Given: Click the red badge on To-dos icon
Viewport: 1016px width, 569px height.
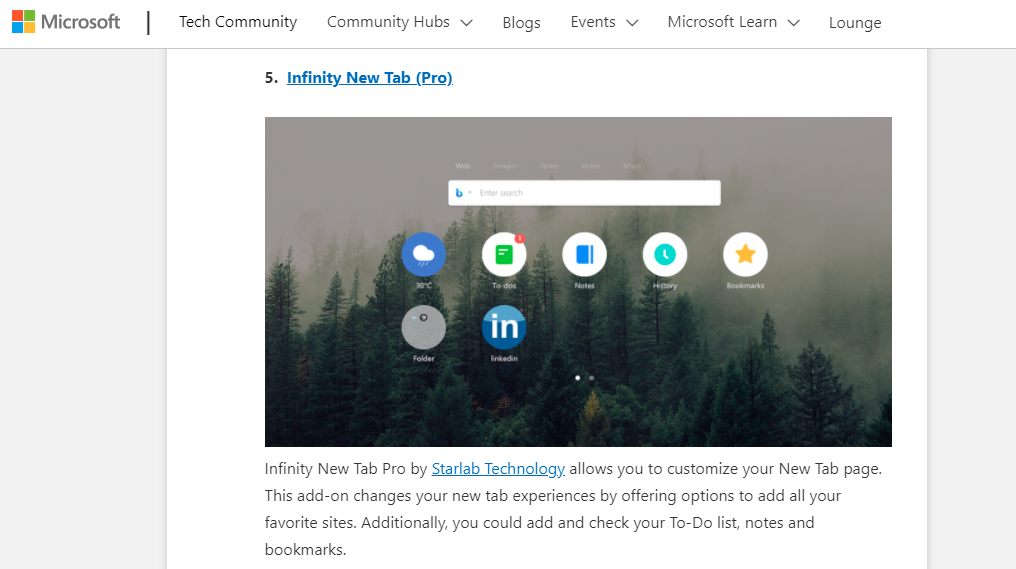Looking at the screenshot, I should tap(520, 238).
